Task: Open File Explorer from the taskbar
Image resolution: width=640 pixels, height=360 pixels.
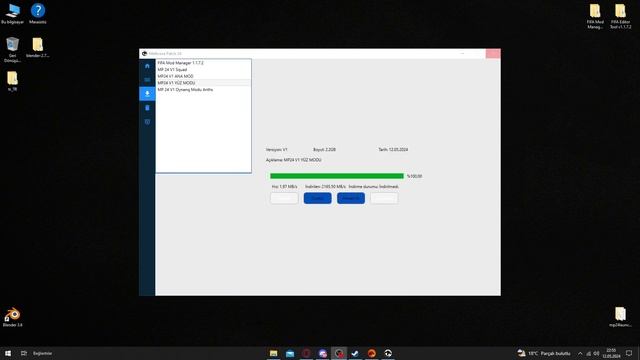Action: pos(273,353)
